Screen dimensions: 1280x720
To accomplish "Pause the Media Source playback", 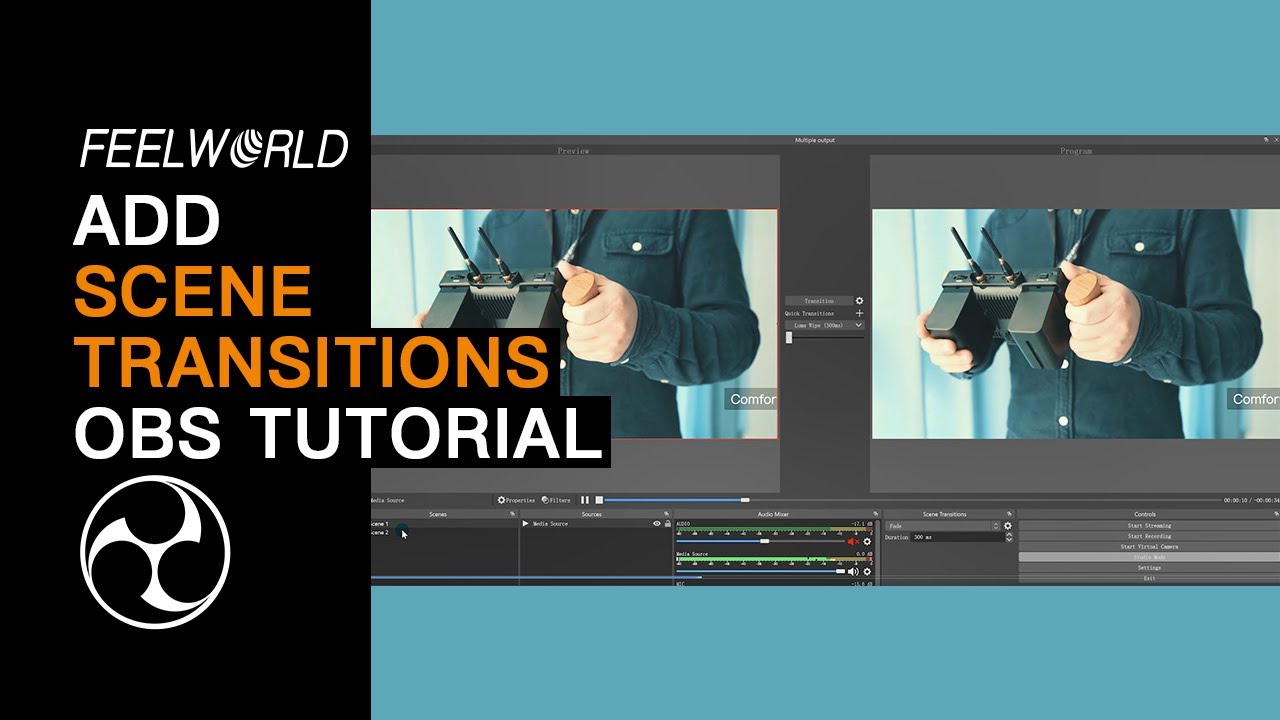I will click(585, 500).
